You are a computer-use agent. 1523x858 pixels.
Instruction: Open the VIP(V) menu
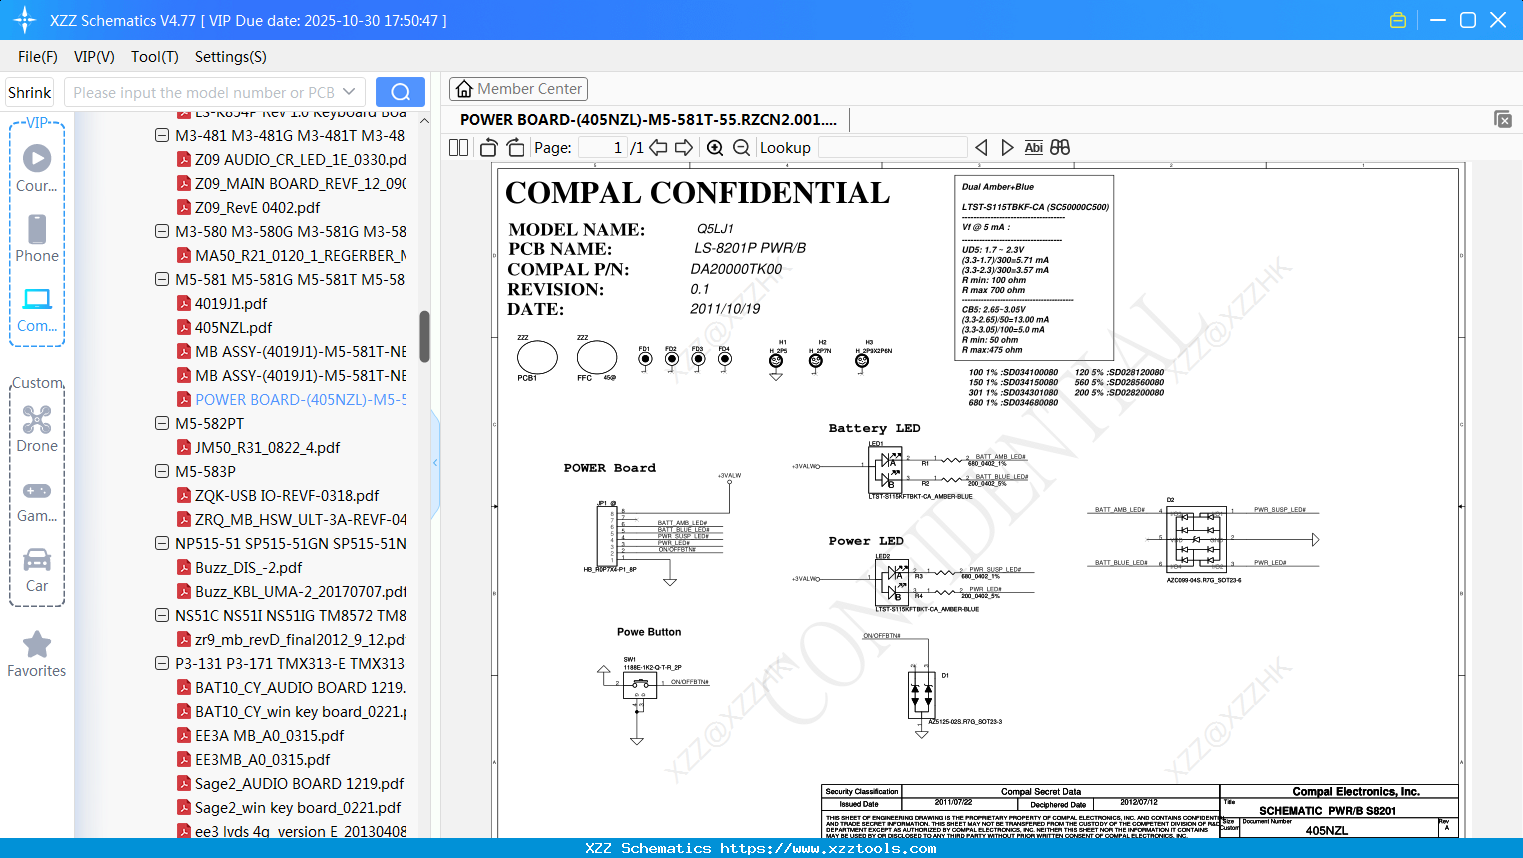(94, 57)
